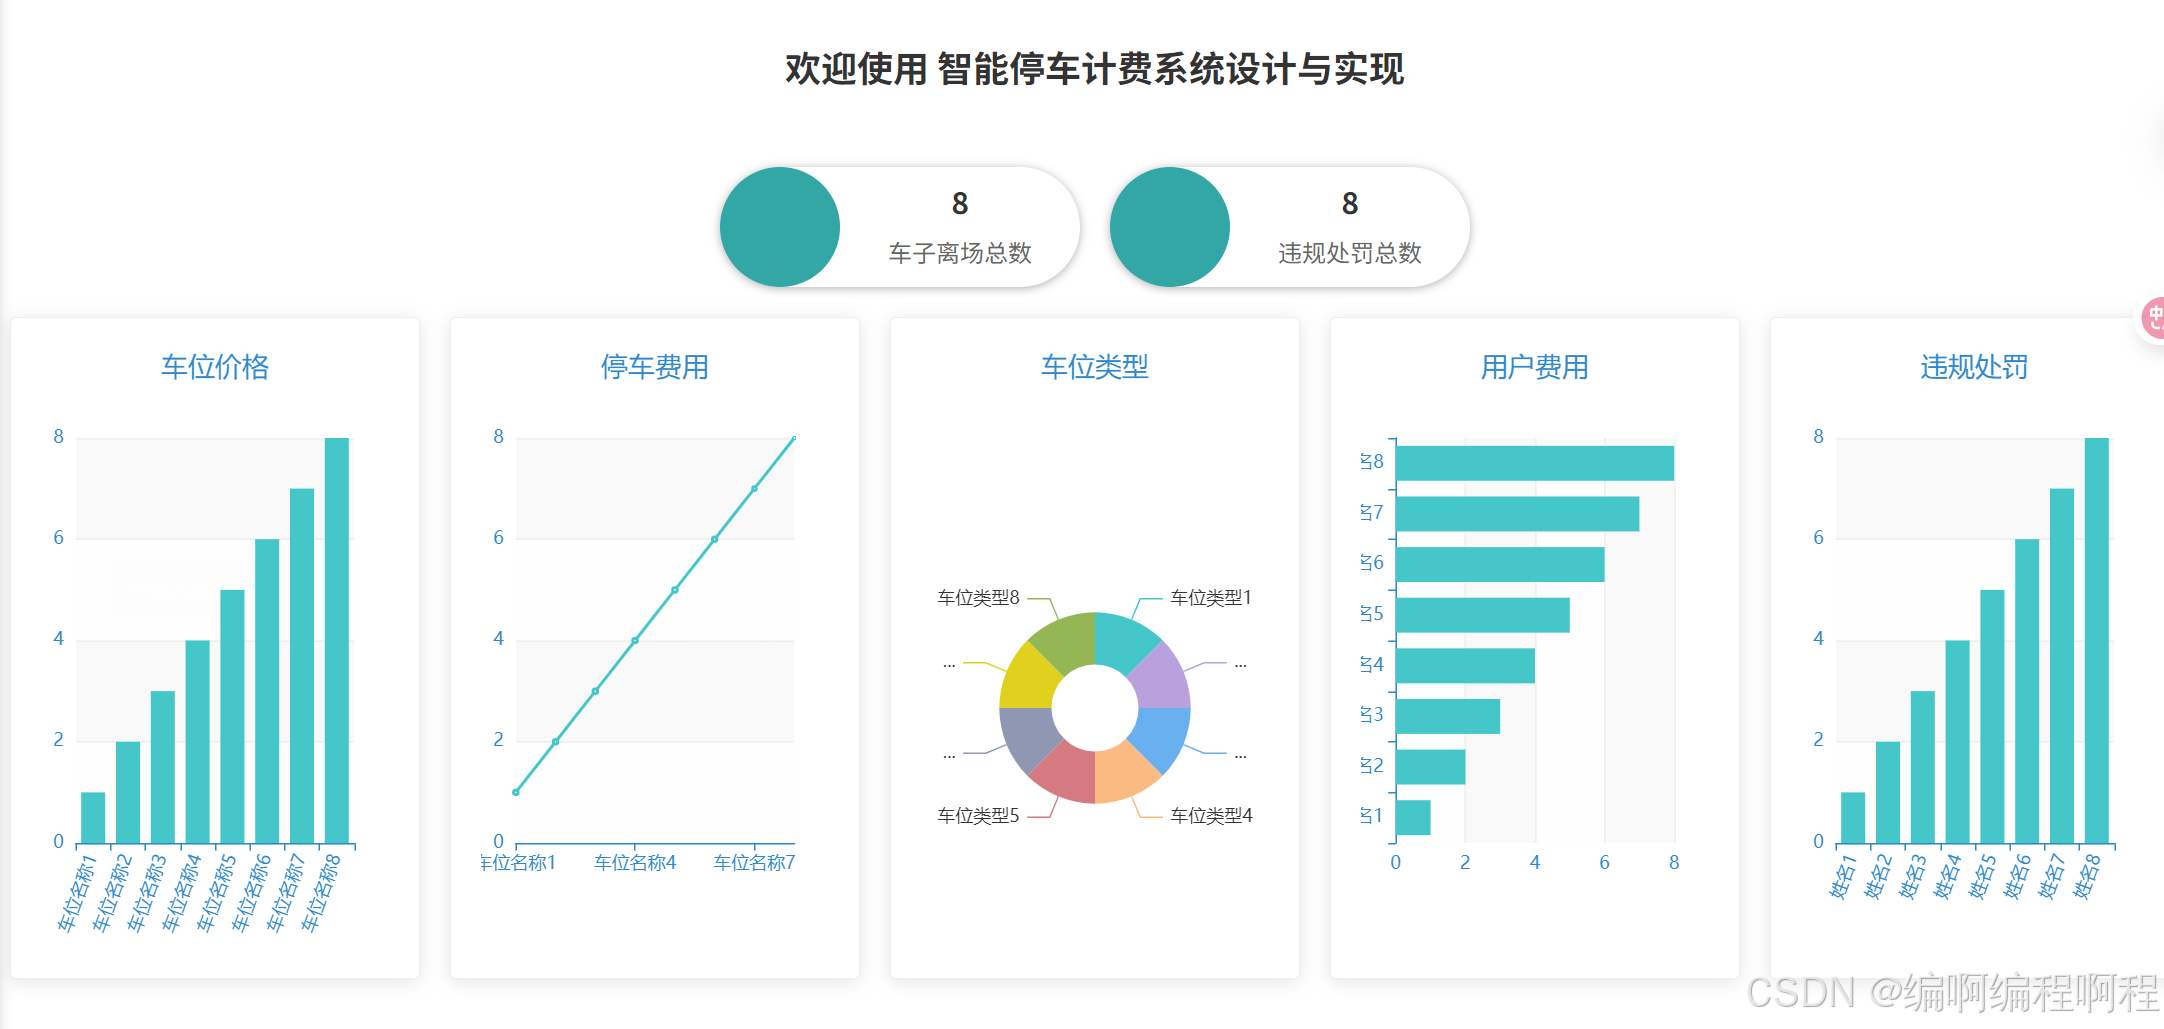The height and width of the screenshot is (1029, 2164).
Task: Click the 车位名称1 axis label in 停车费用
Action: 519,861
